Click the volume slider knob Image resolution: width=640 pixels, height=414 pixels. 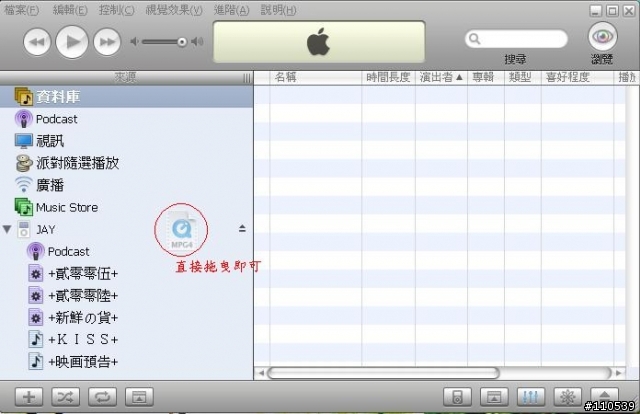182,42
